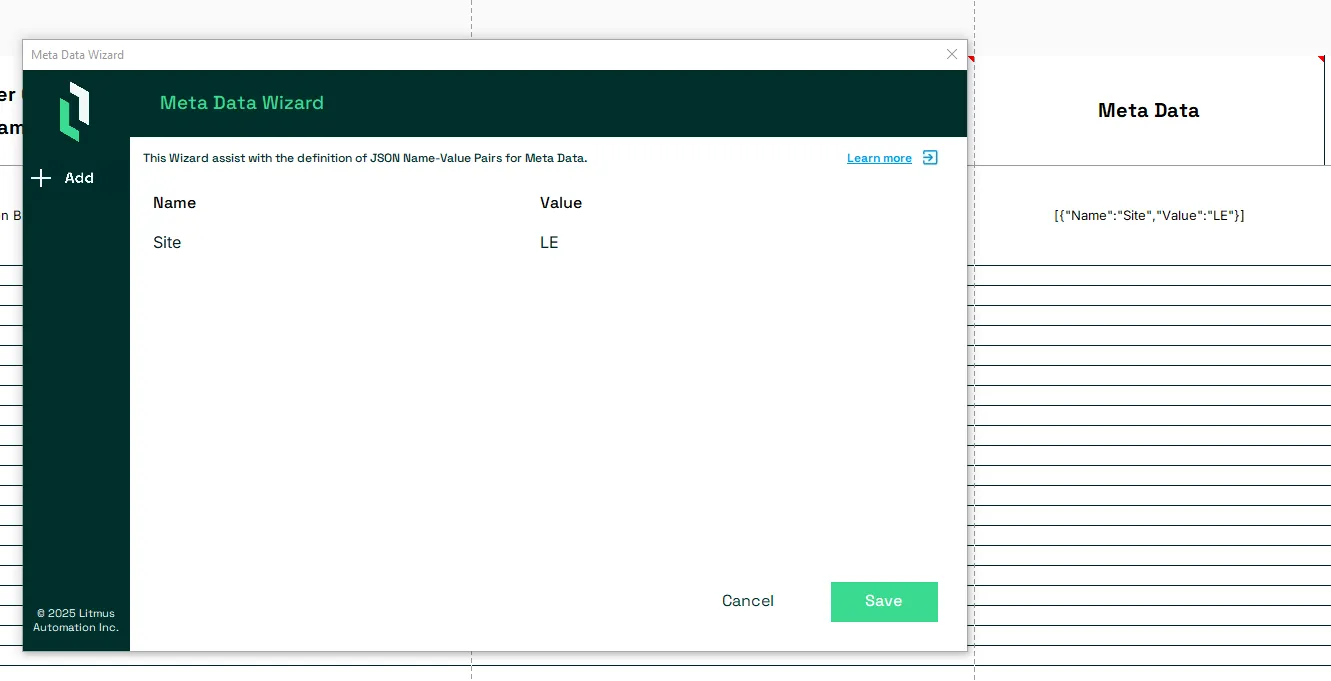Click the plus icon beside Add
This screenshot has width=1331, height=681.
[41, 178]
